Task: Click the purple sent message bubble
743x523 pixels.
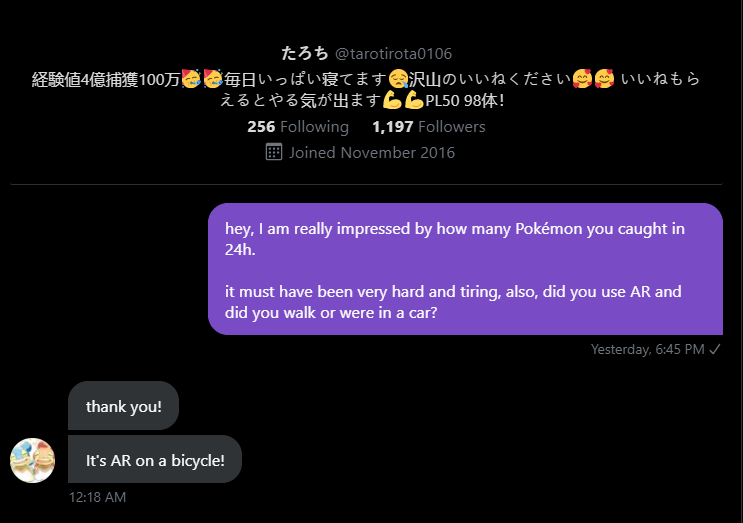Action: [x=465, y=268]
